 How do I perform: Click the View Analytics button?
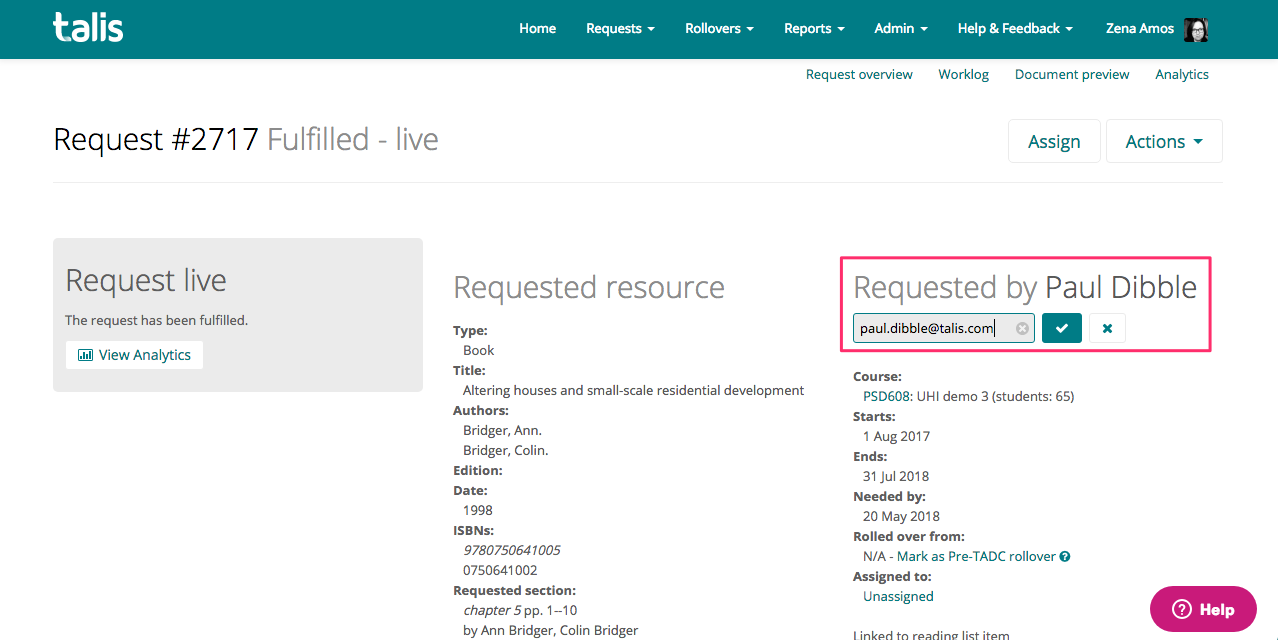click(x=134, y=355)
